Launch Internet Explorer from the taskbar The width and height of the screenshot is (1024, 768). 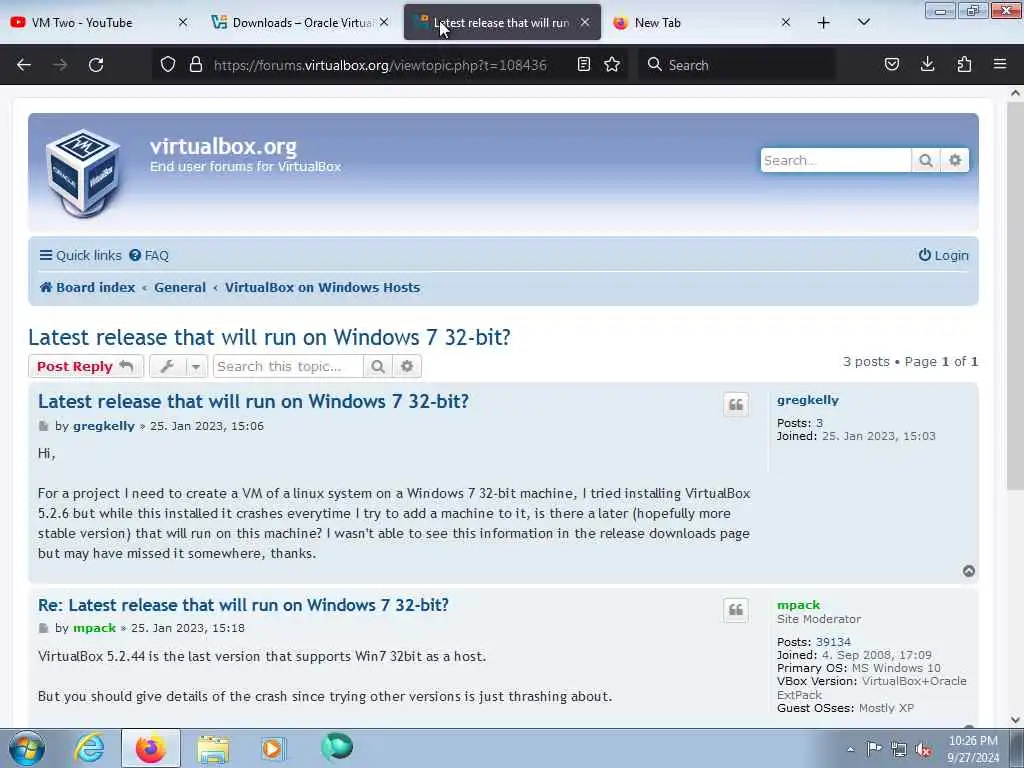click(x=89, y=748)
